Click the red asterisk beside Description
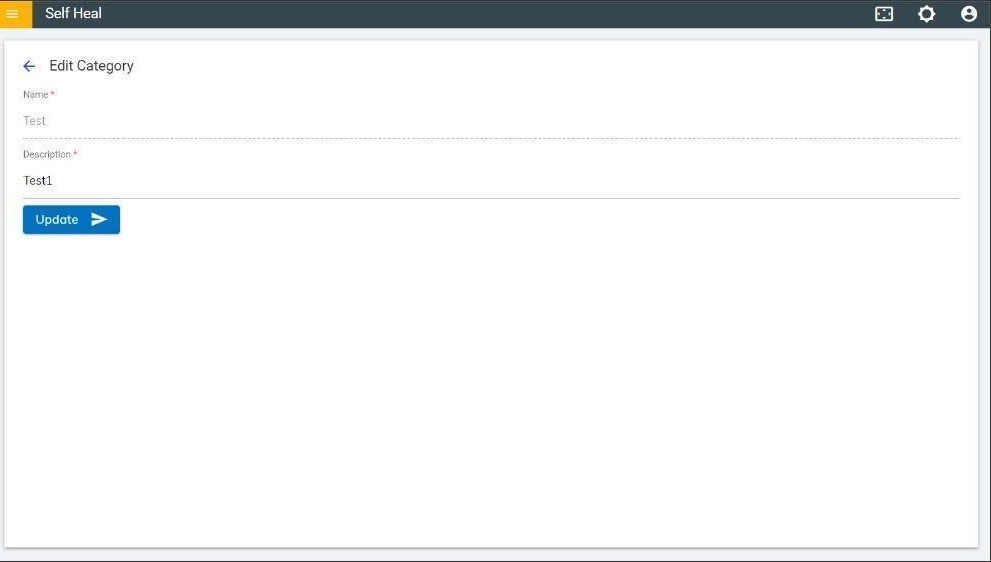 pos(75,154)
